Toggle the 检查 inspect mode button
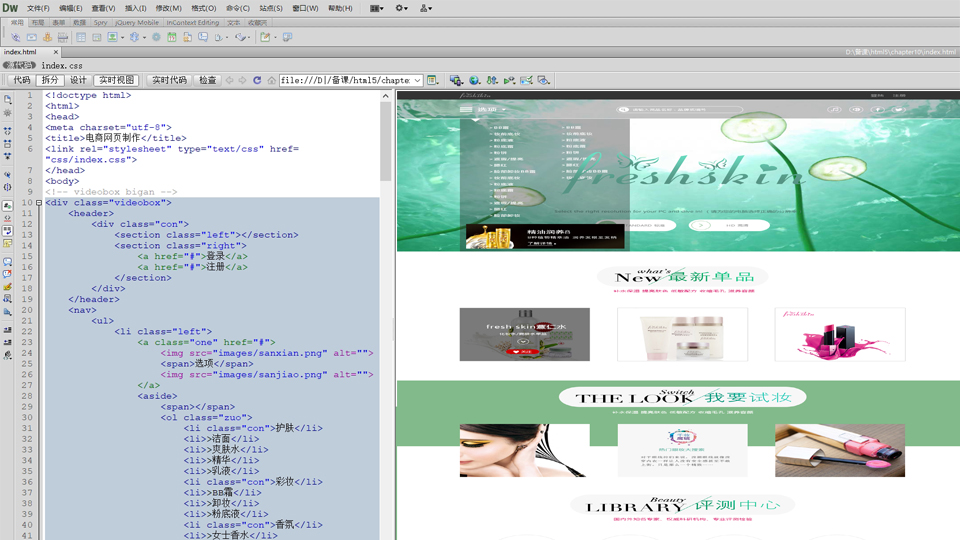 pos(208,80)
